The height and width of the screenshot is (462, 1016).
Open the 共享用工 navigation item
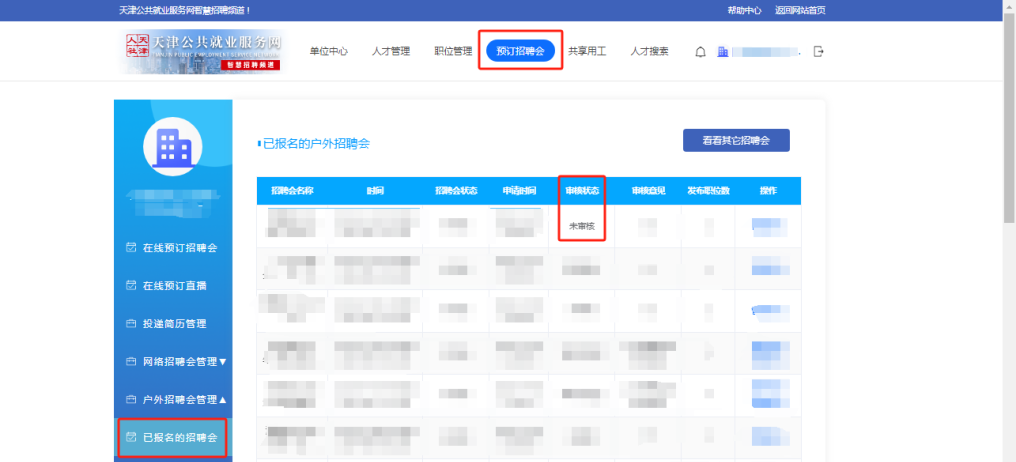(x=587, y=51)
